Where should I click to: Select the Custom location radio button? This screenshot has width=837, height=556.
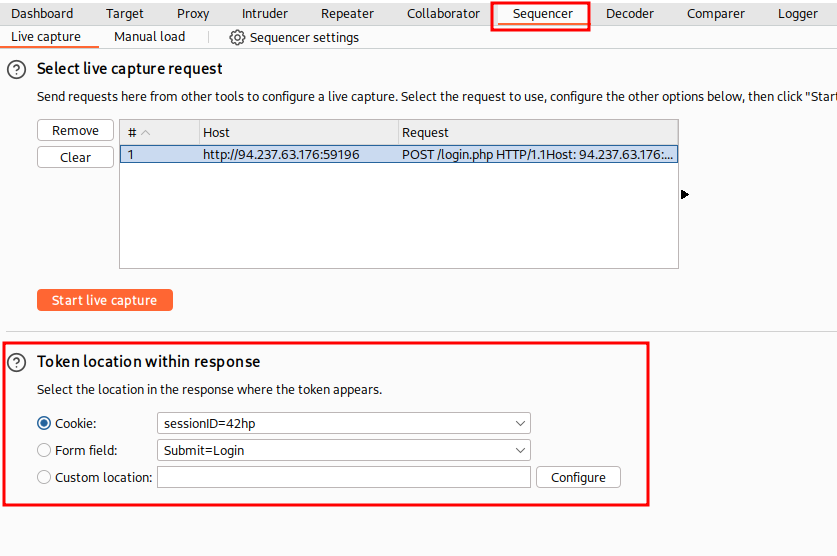coord(44,478)
